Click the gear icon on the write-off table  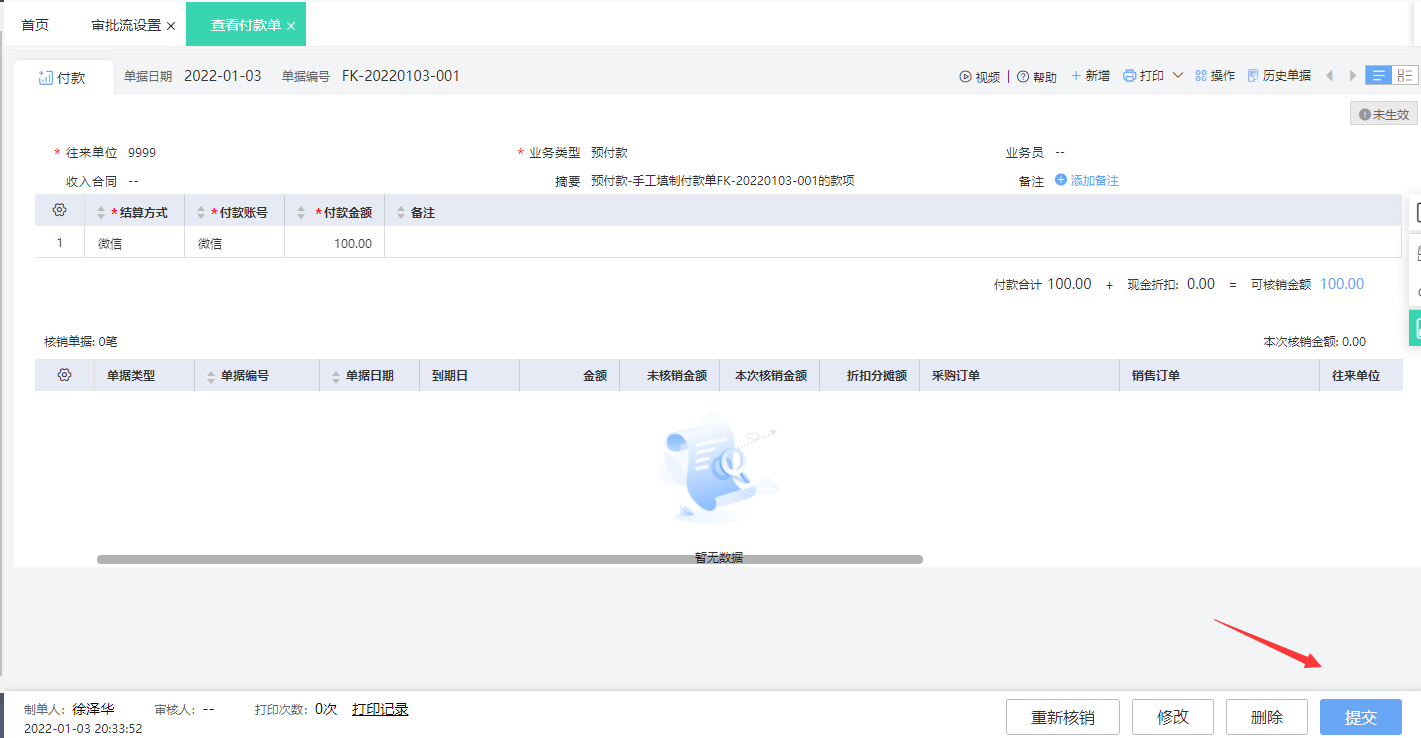pos(64,374)
